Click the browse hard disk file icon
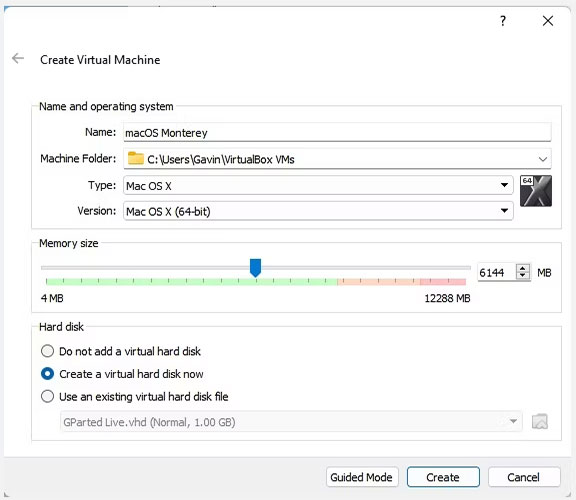Screen dimensions: 576x500 point(540,421)
